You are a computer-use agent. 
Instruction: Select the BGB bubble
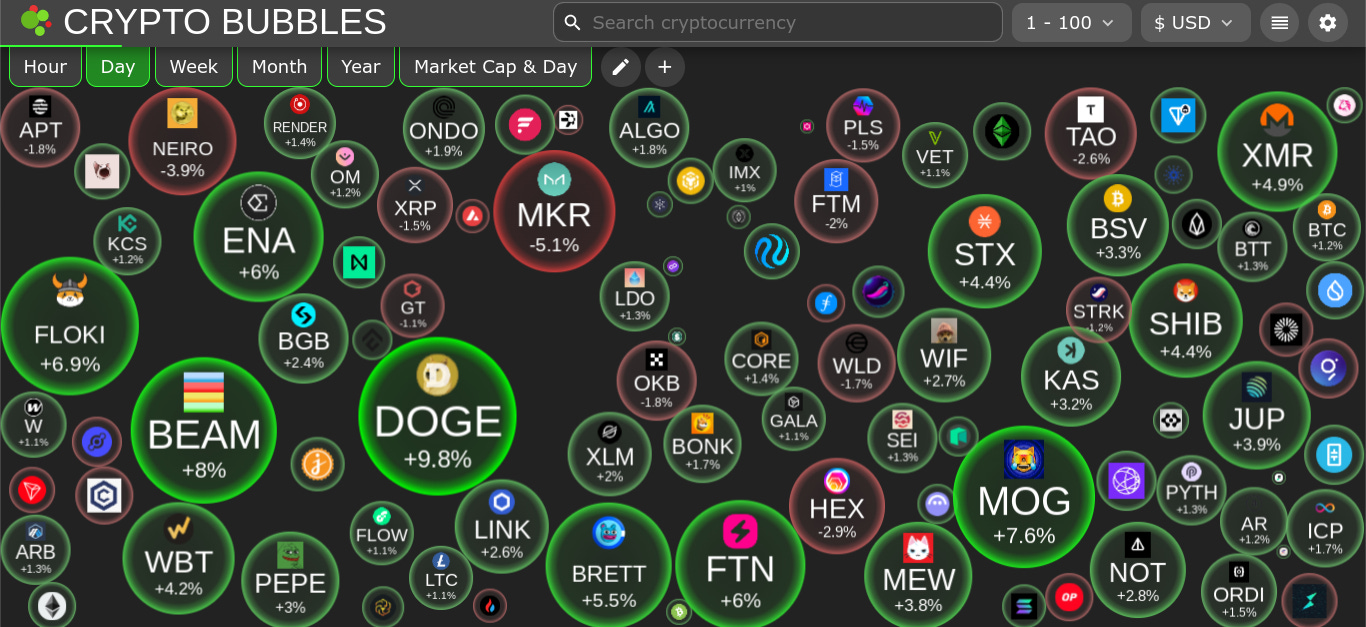[303, 338]
